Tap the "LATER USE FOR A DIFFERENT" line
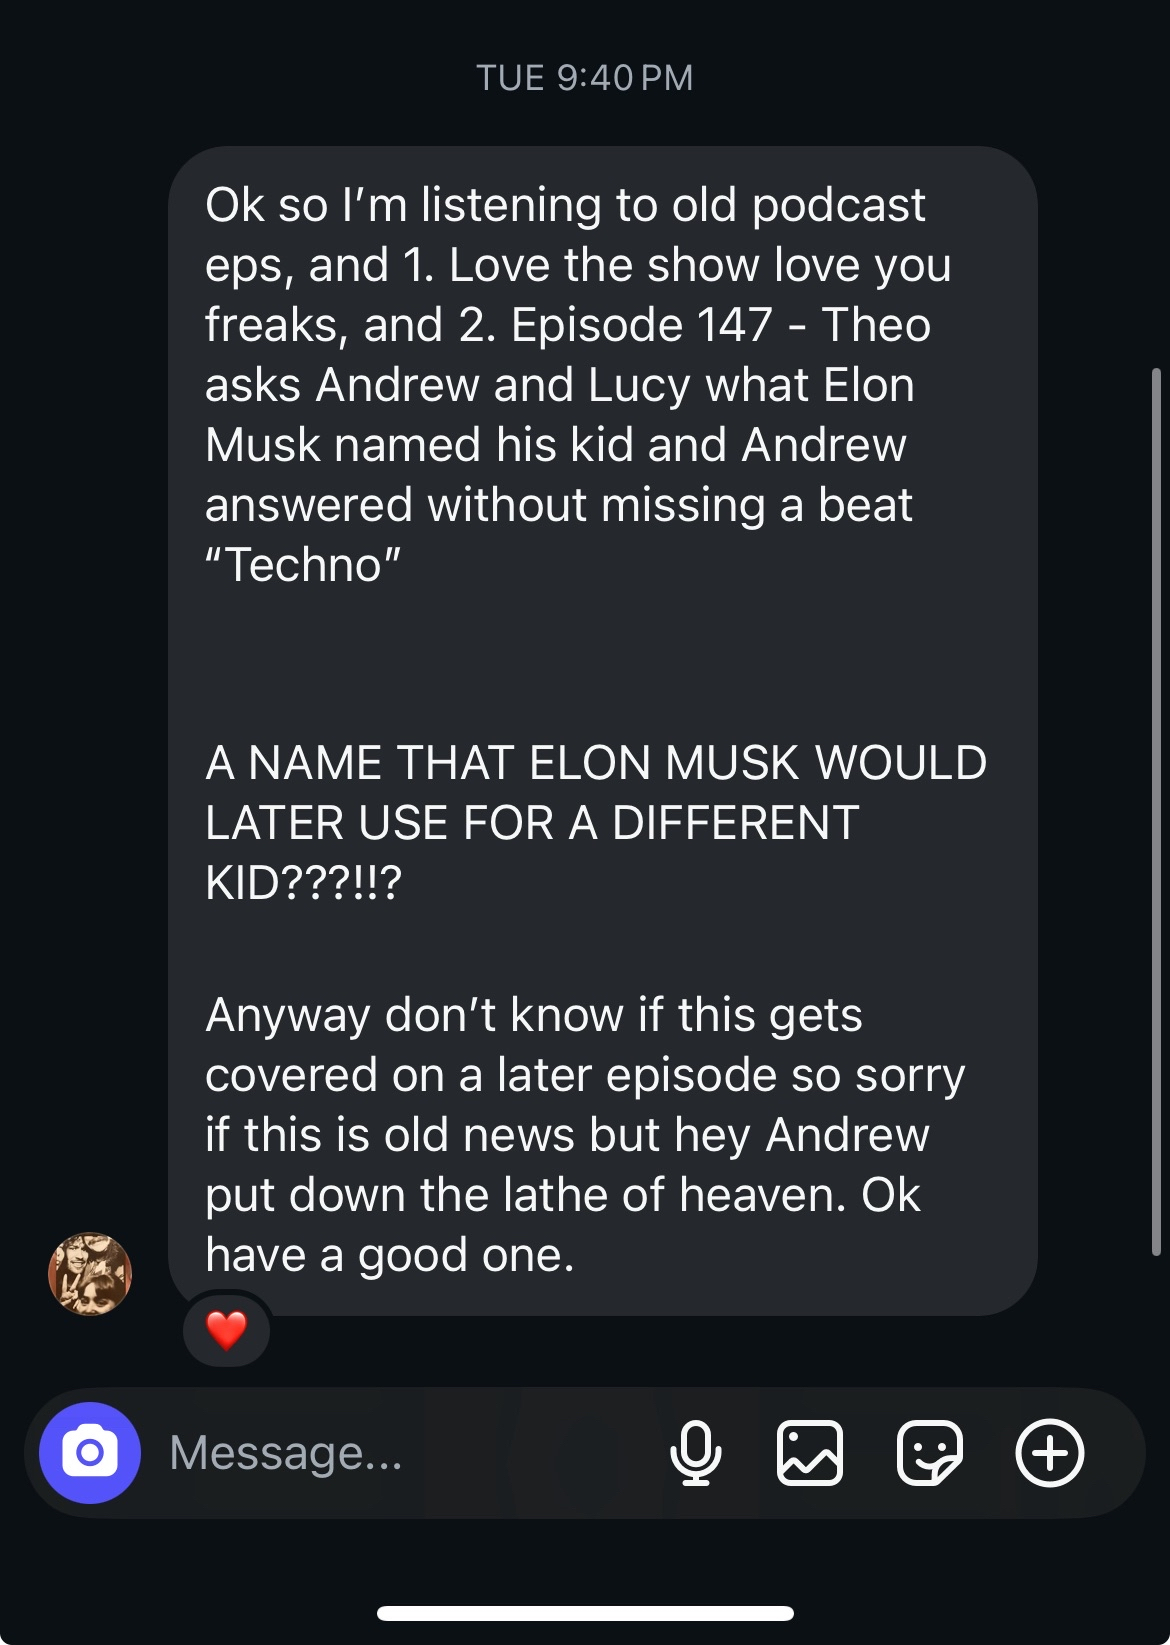1170x1645 pixels. [532, 823]
